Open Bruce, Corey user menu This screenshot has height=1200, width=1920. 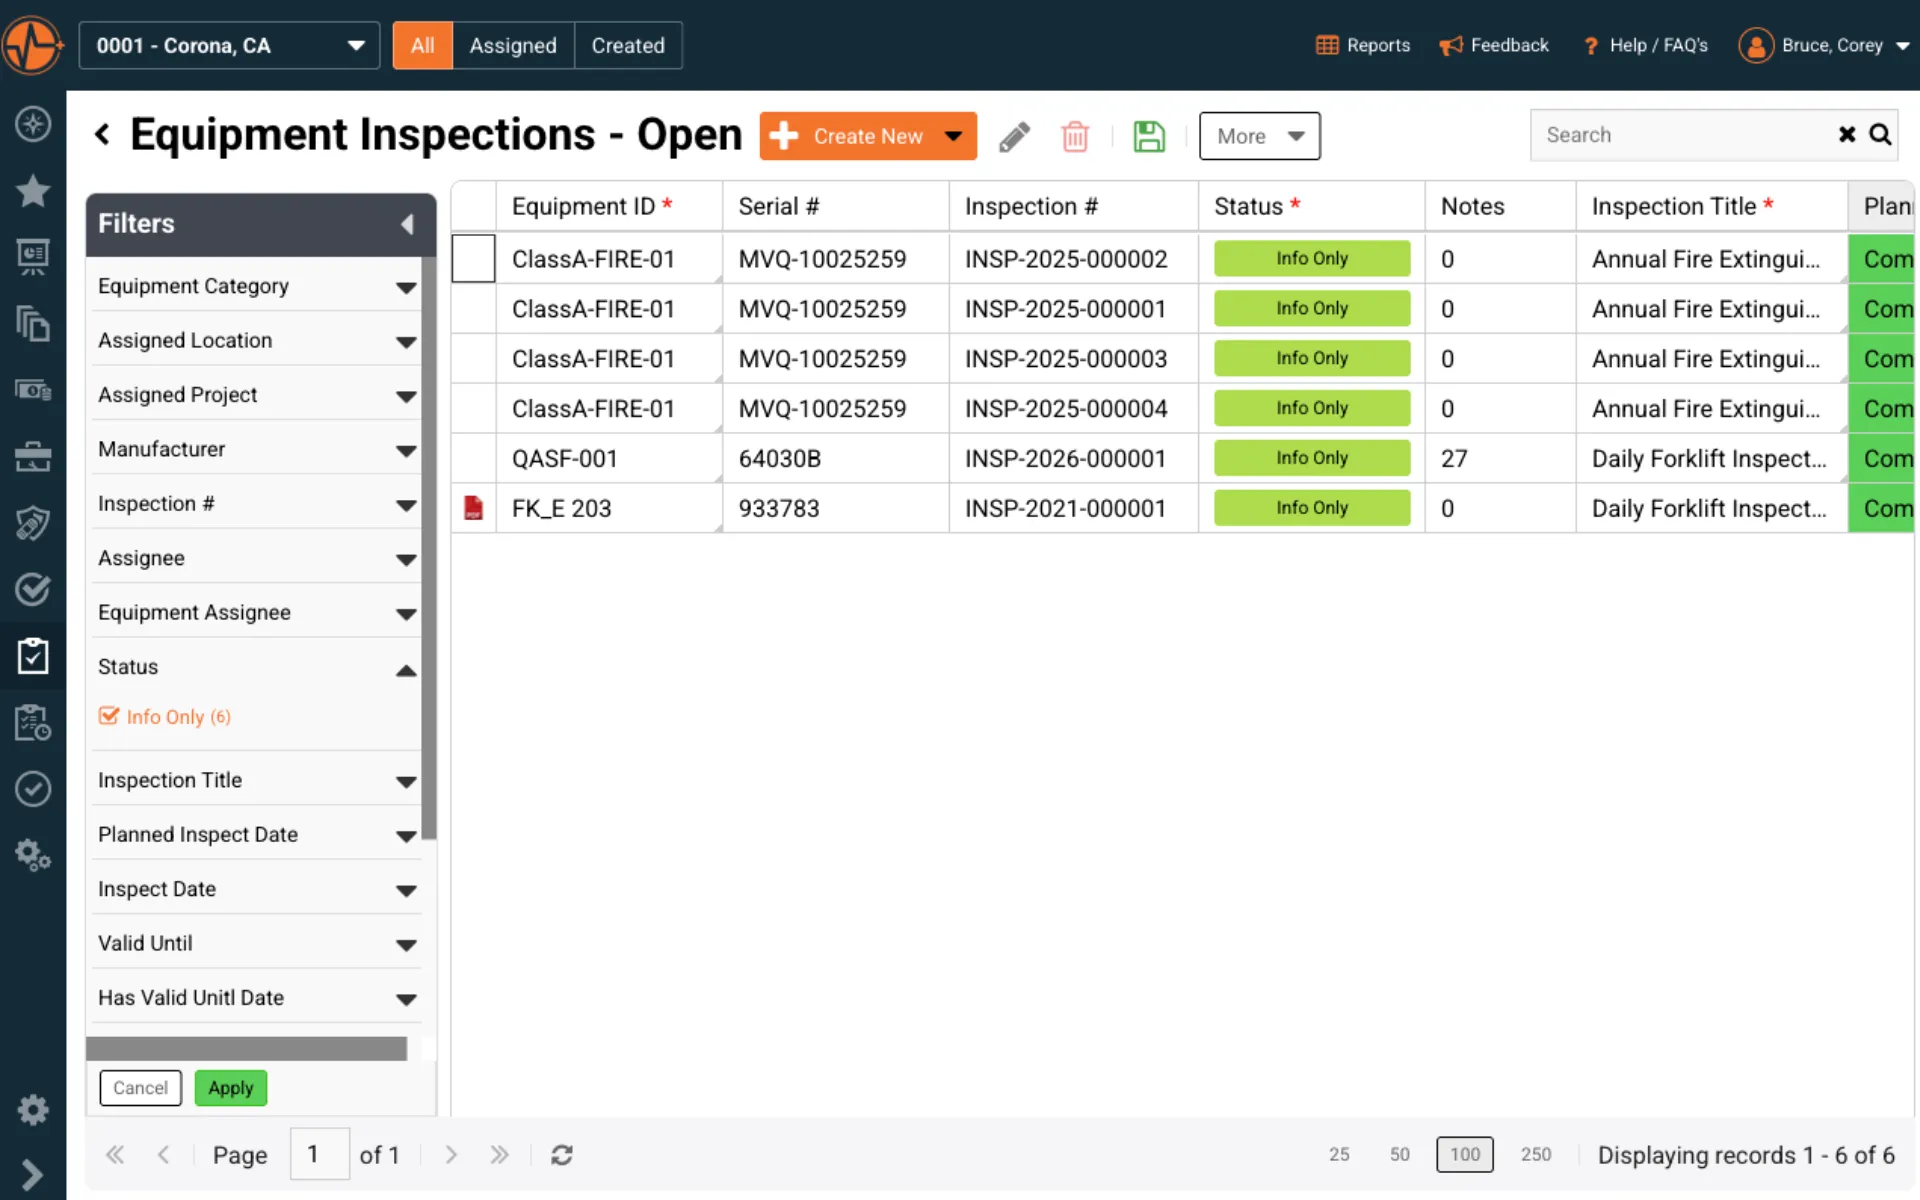(1825, 45)
